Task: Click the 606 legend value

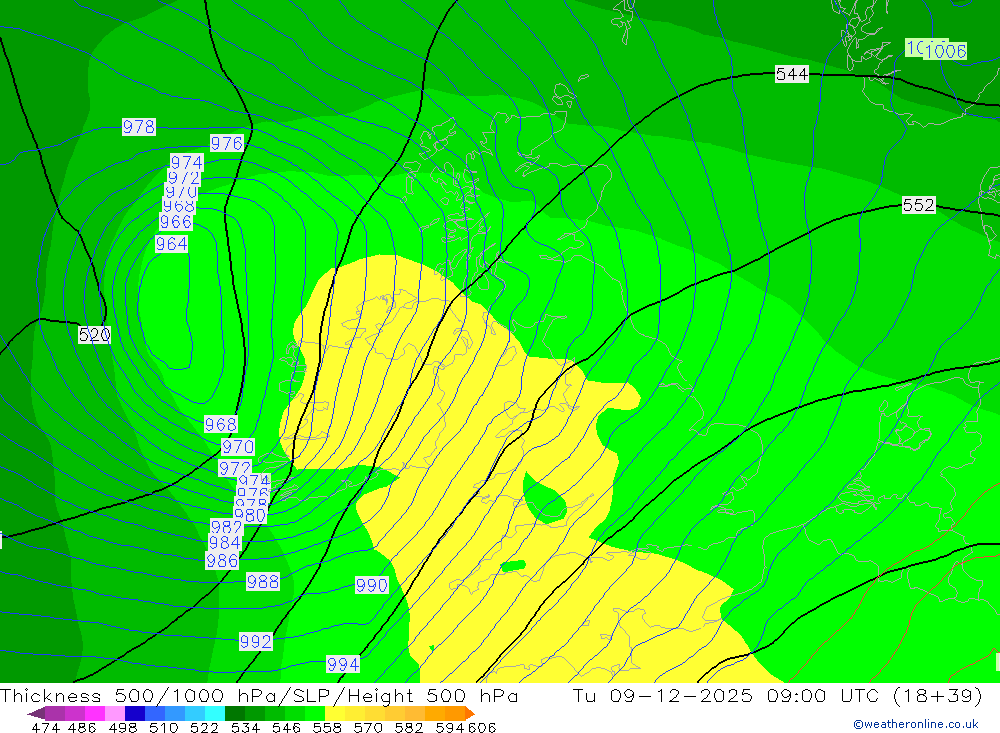Action: point(482,727)
